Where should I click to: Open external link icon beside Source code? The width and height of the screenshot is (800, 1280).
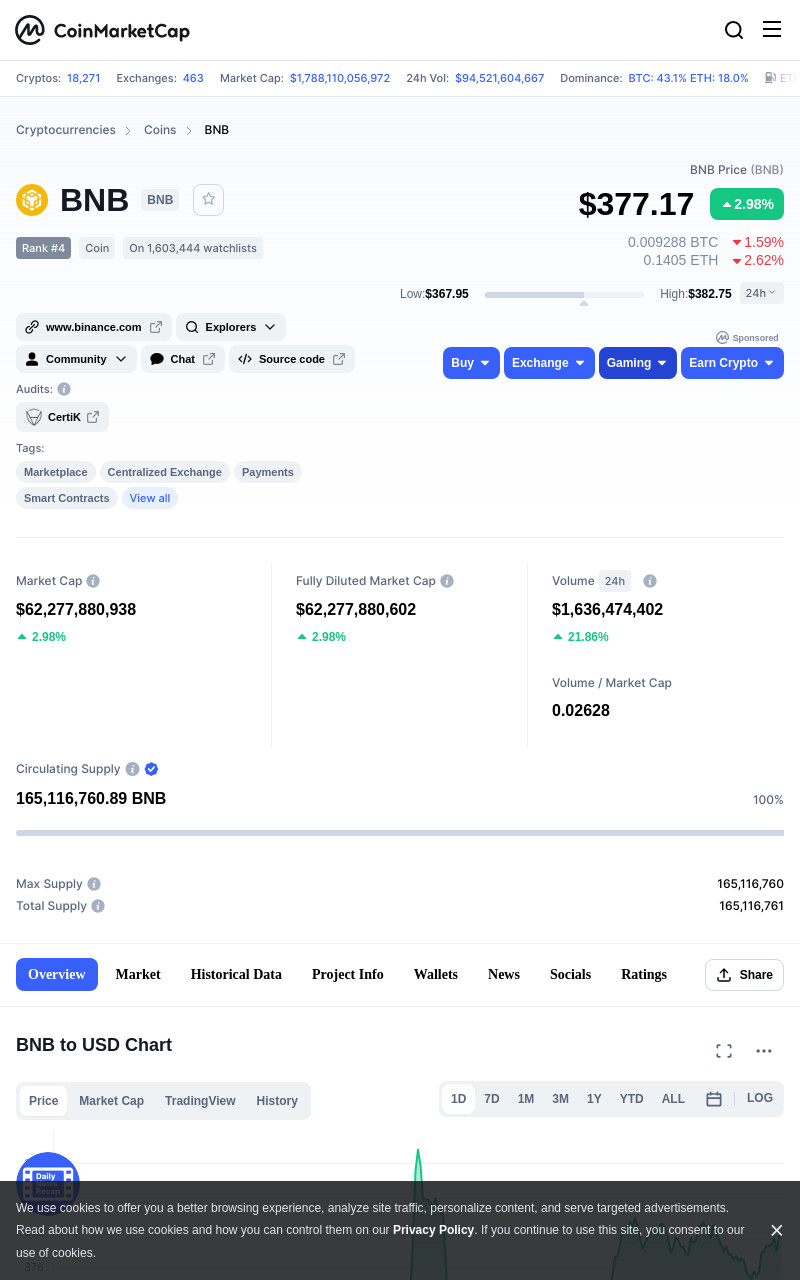[x=339, y=359]
